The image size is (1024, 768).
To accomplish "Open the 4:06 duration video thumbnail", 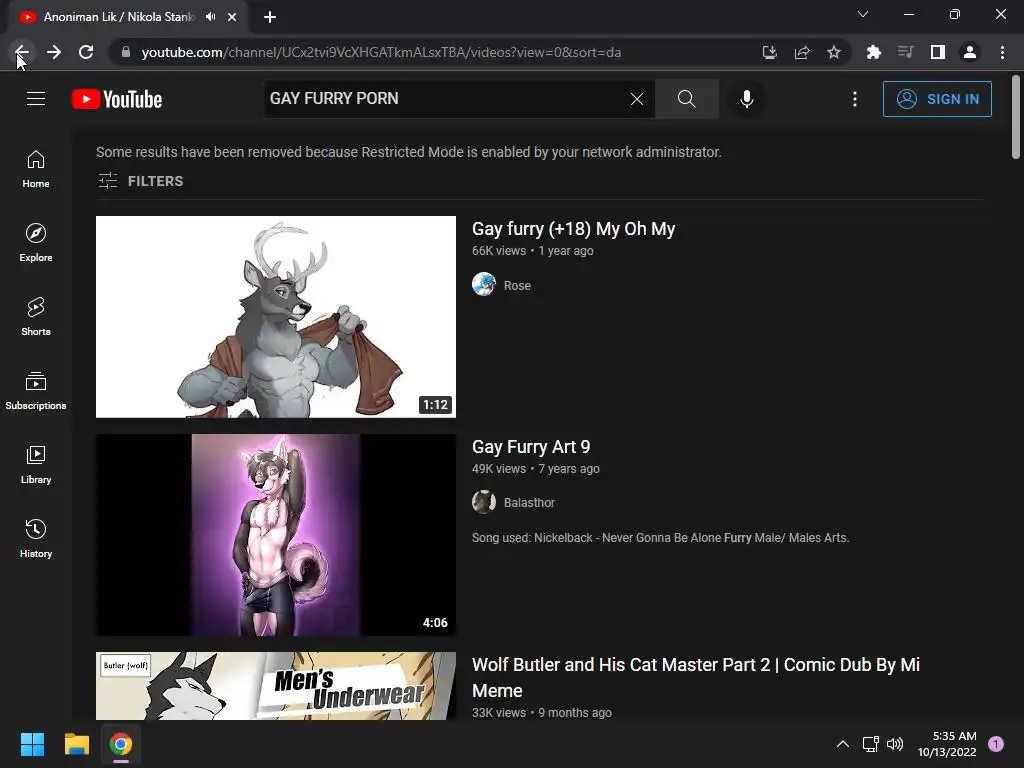I will pos(276,535).
